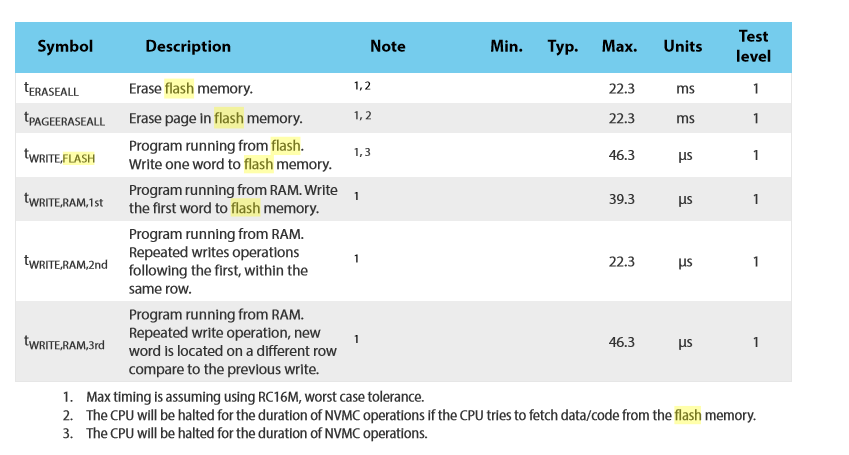Click the Test level column header
849x455 pixels.
[x=754, y=46]
